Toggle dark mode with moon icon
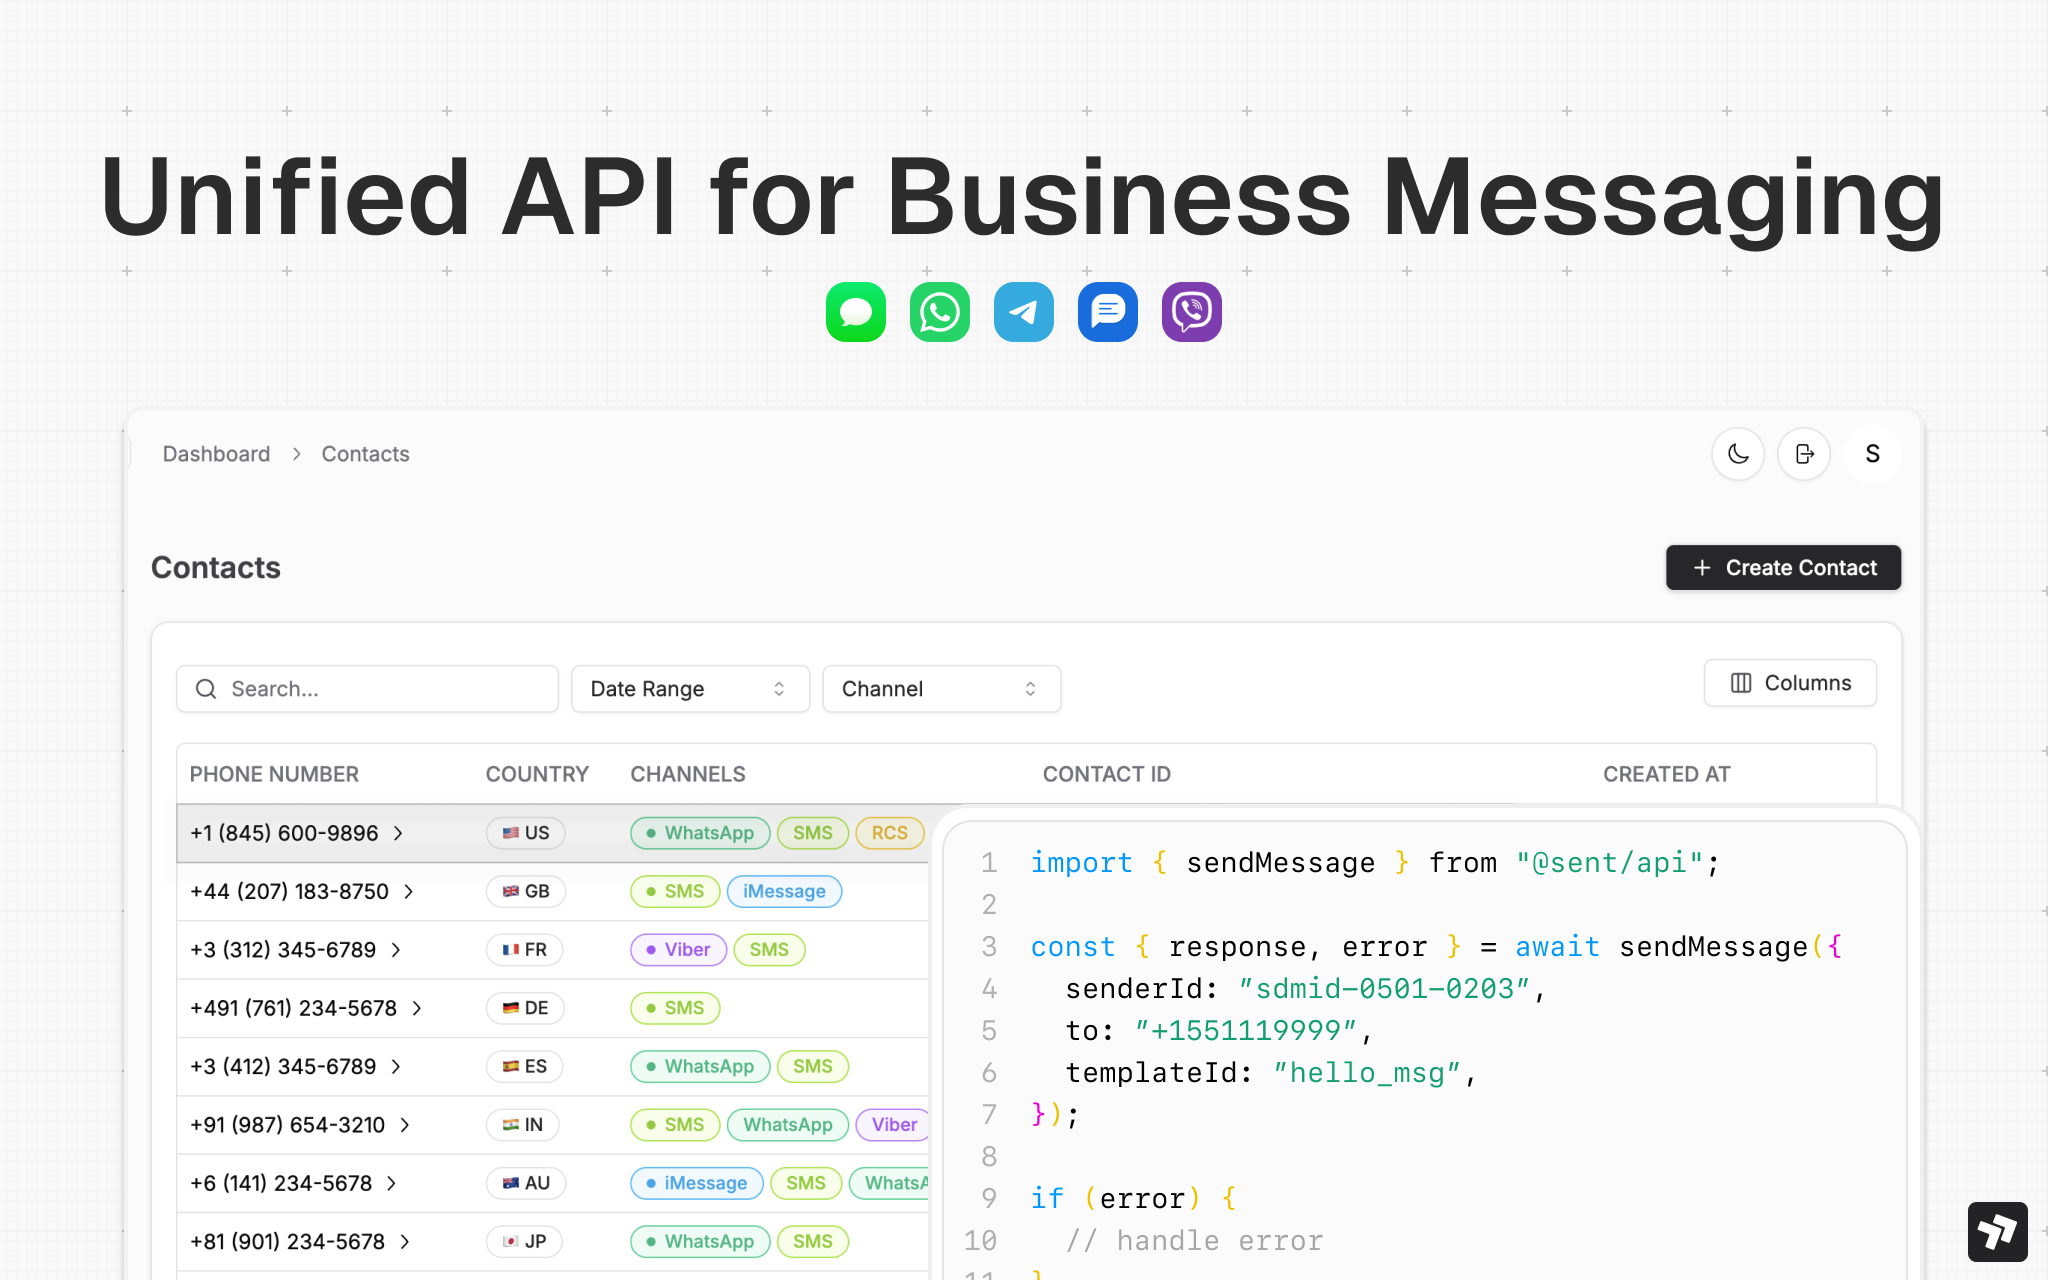The image size is (2048, 1280). coord(1738,454)
